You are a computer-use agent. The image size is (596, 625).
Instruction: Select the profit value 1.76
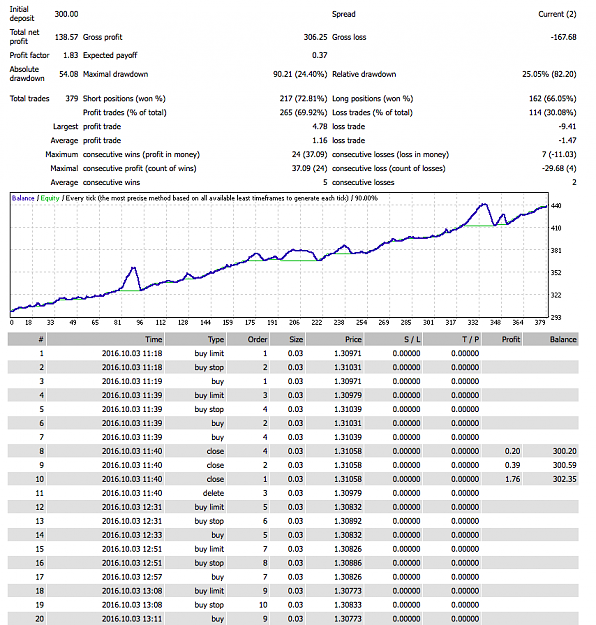coord(512,479)
